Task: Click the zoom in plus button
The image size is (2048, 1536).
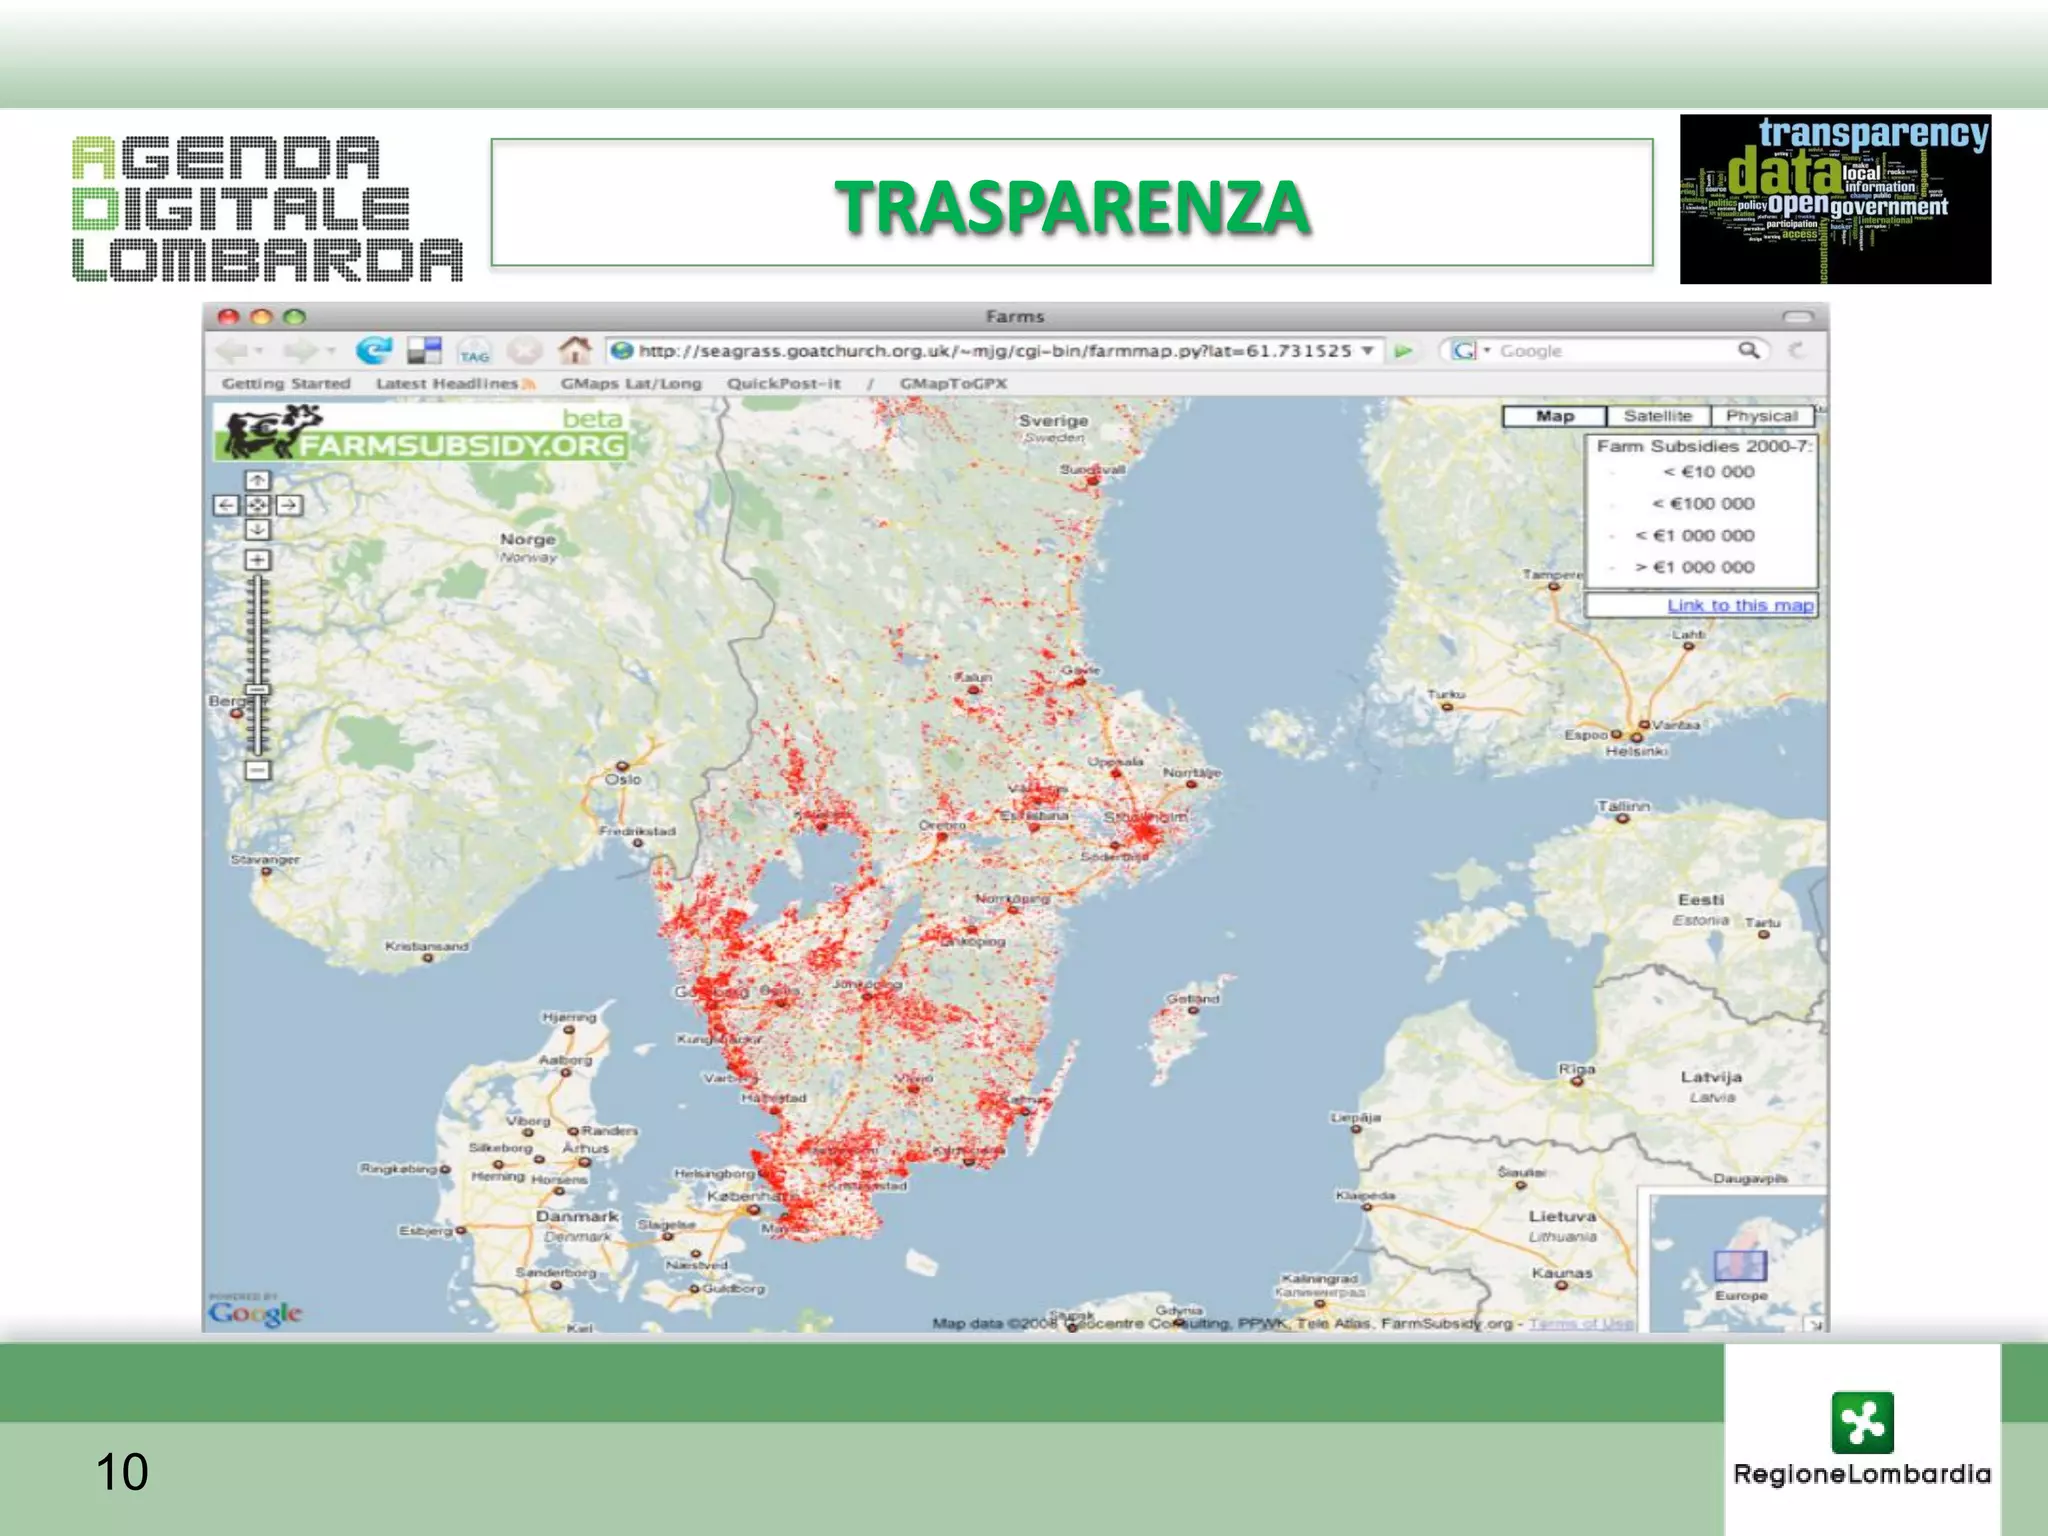Action: [x=258, y=560]
